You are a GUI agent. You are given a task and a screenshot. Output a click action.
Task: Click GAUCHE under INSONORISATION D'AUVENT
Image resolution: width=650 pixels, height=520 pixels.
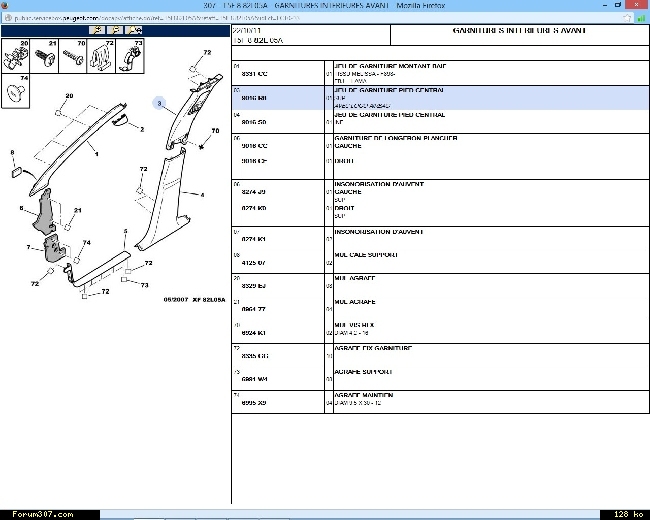click(348, 192)
